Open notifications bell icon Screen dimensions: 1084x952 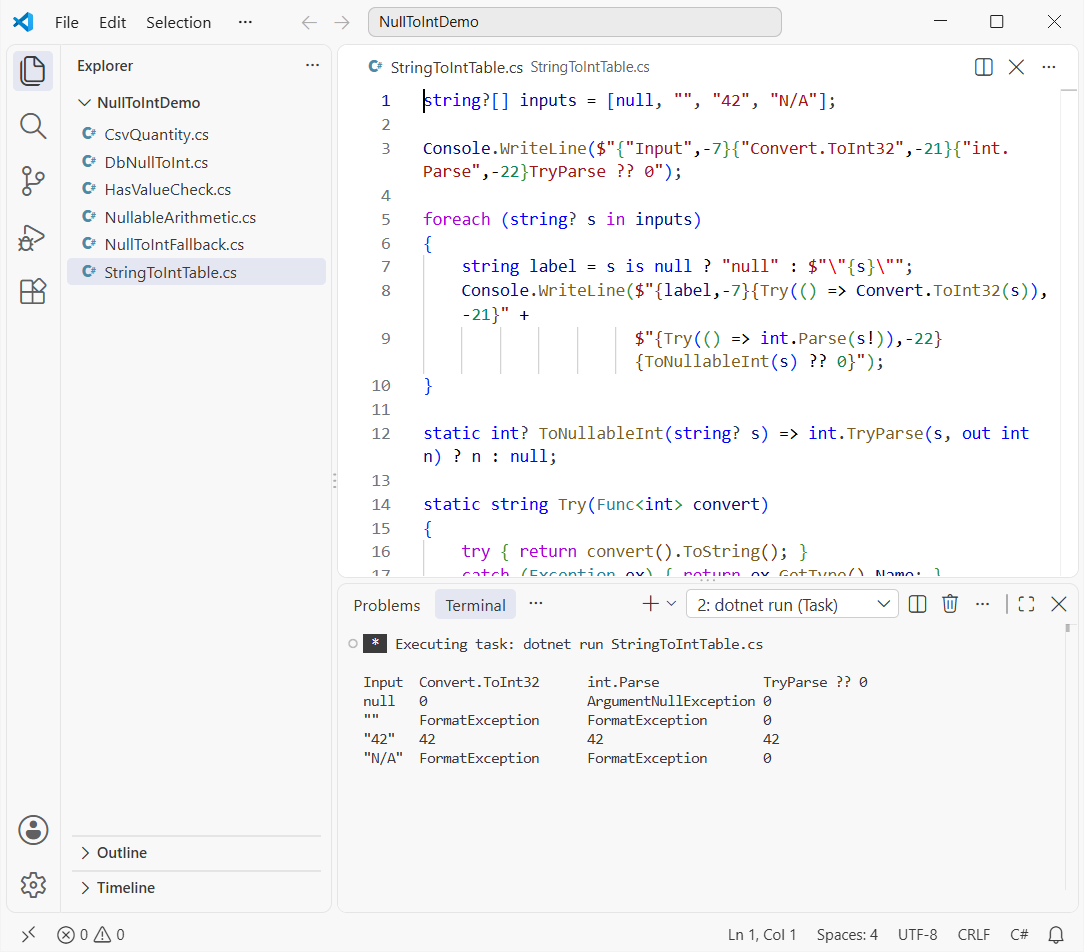pyautogui.click(x=1056, y=935)
